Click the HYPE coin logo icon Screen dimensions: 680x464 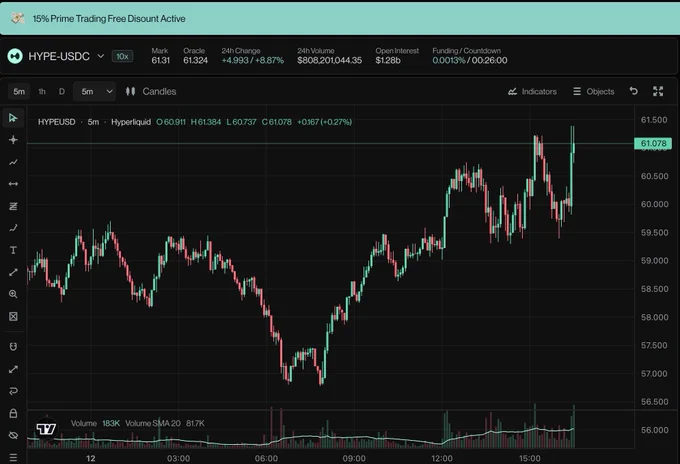point(15,56)
